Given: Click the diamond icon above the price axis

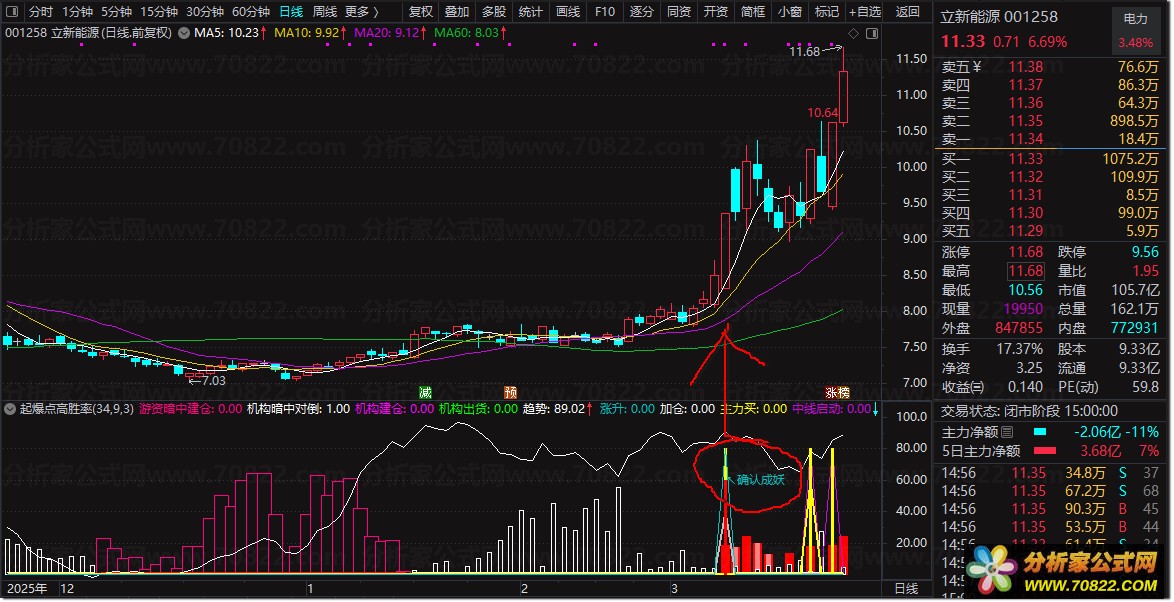Looking at the screenshot, I should pos(854,34).
